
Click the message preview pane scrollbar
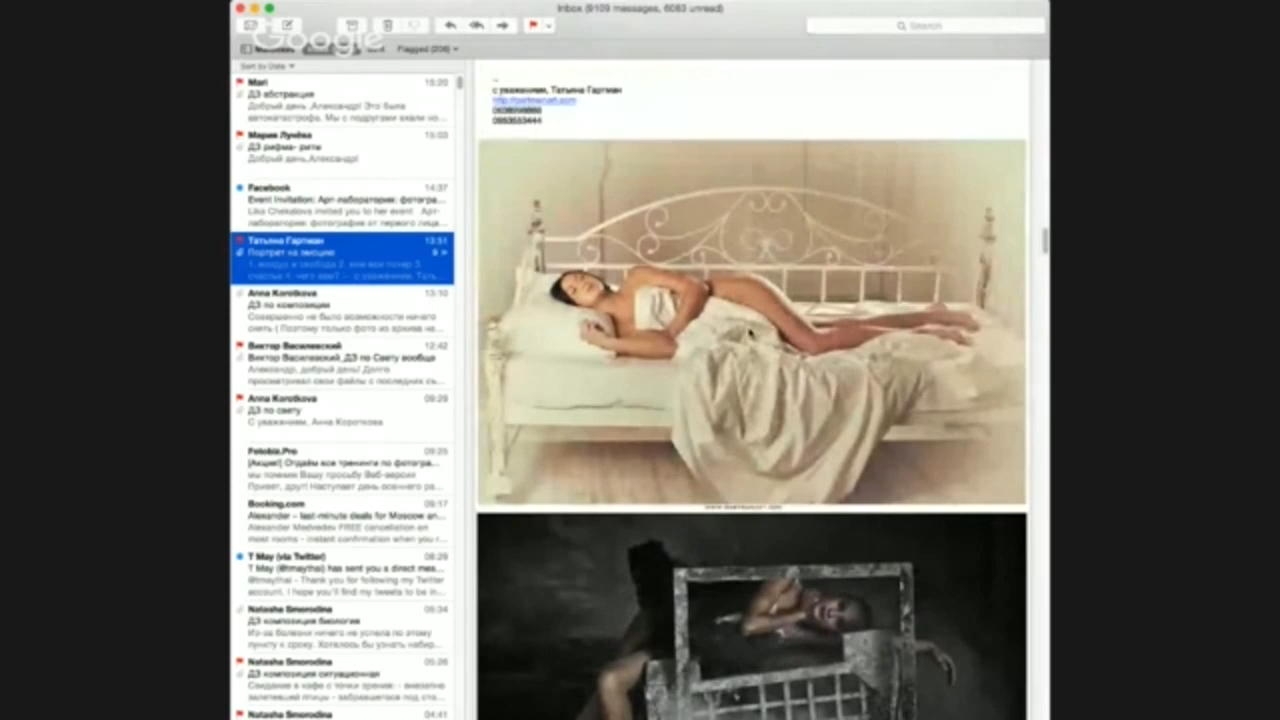(x=1043, y=240)
